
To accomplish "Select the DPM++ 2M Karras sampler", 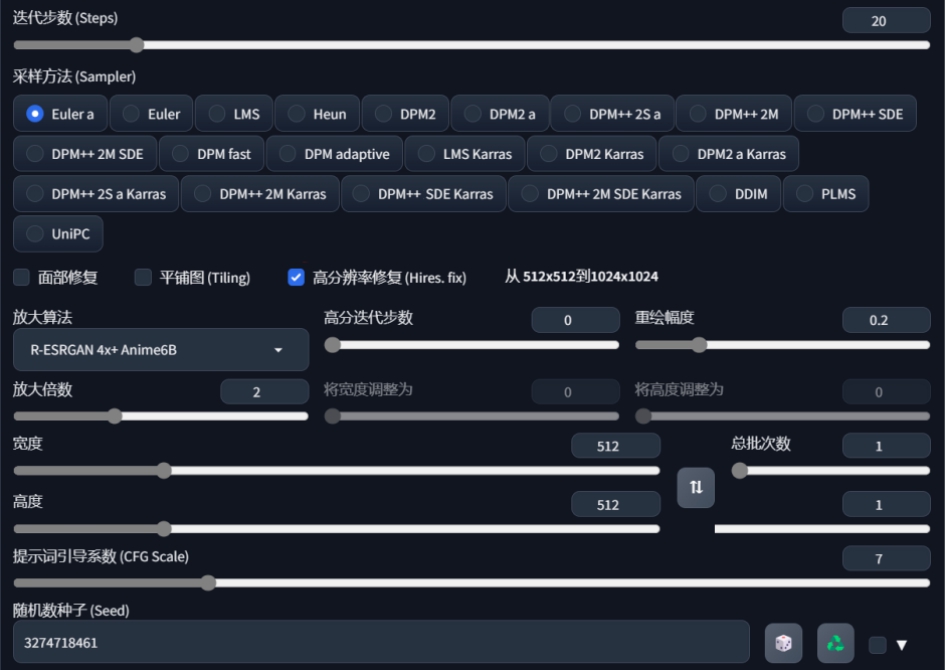I will (260, 194).
